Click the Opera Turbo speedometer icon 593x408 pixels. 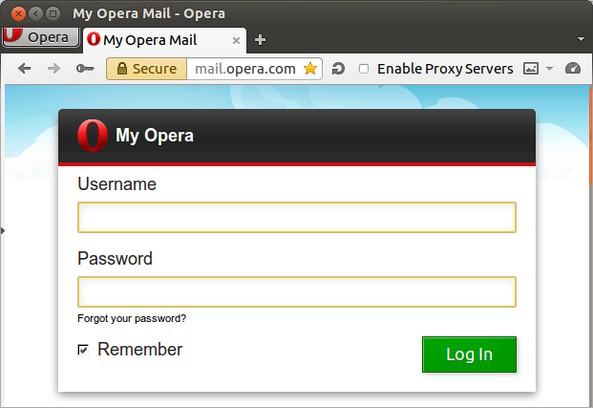pos(573,68)
